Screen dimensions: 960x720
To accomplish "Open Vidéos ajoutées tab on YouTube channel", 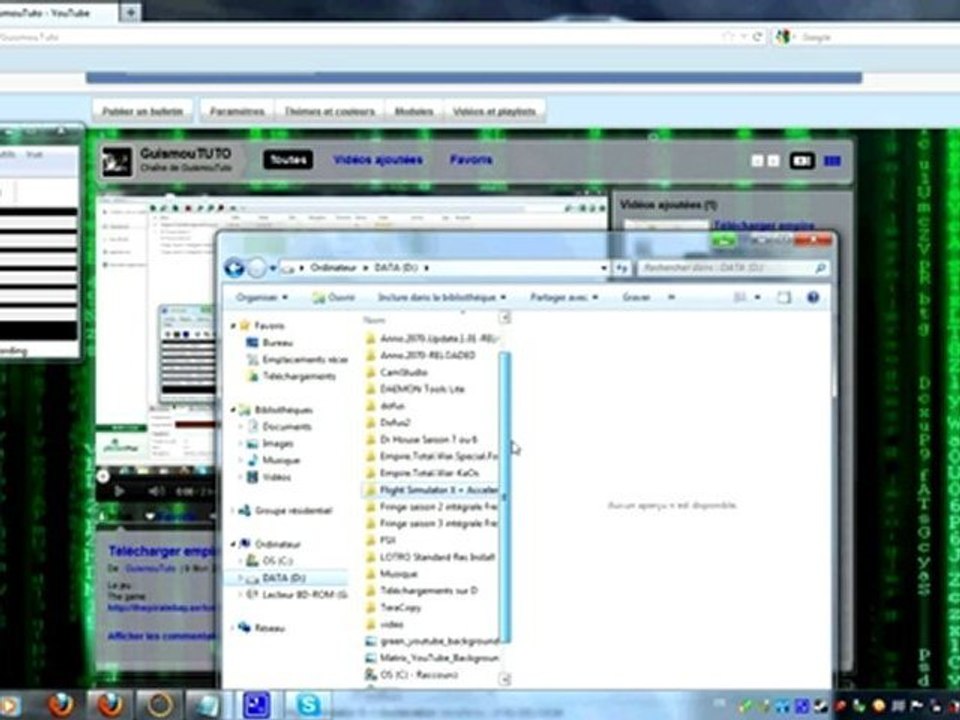I will (x=378, y=160).
